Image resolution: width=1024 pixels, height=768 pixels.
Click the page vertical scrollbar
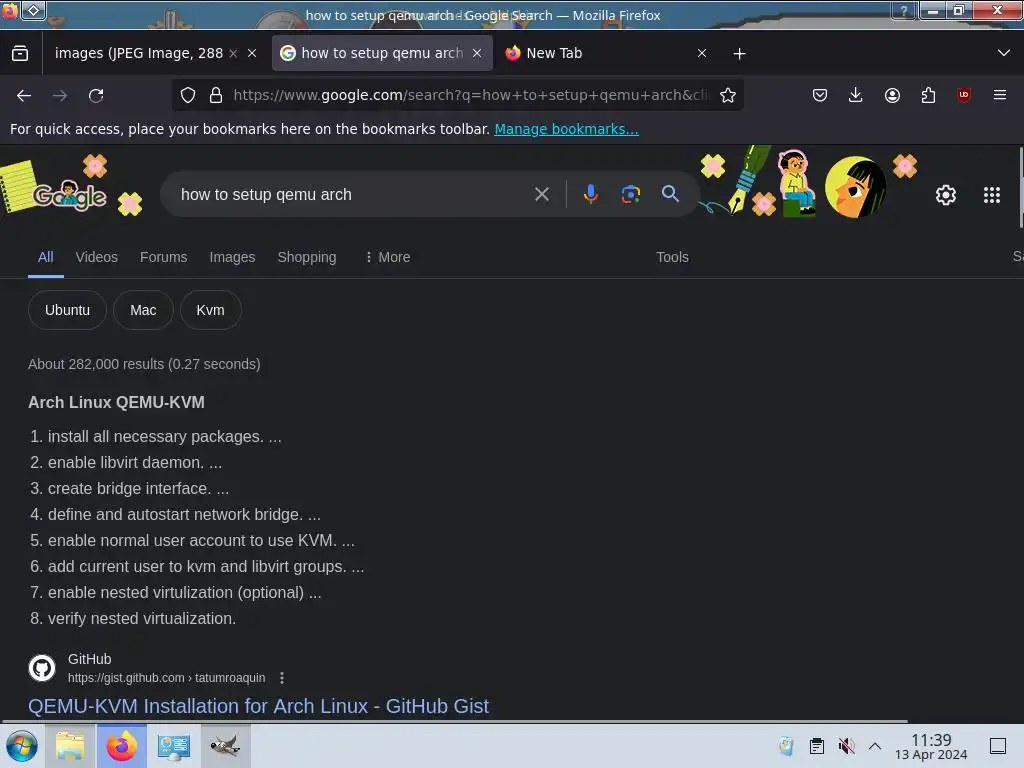coord(1020,188)
